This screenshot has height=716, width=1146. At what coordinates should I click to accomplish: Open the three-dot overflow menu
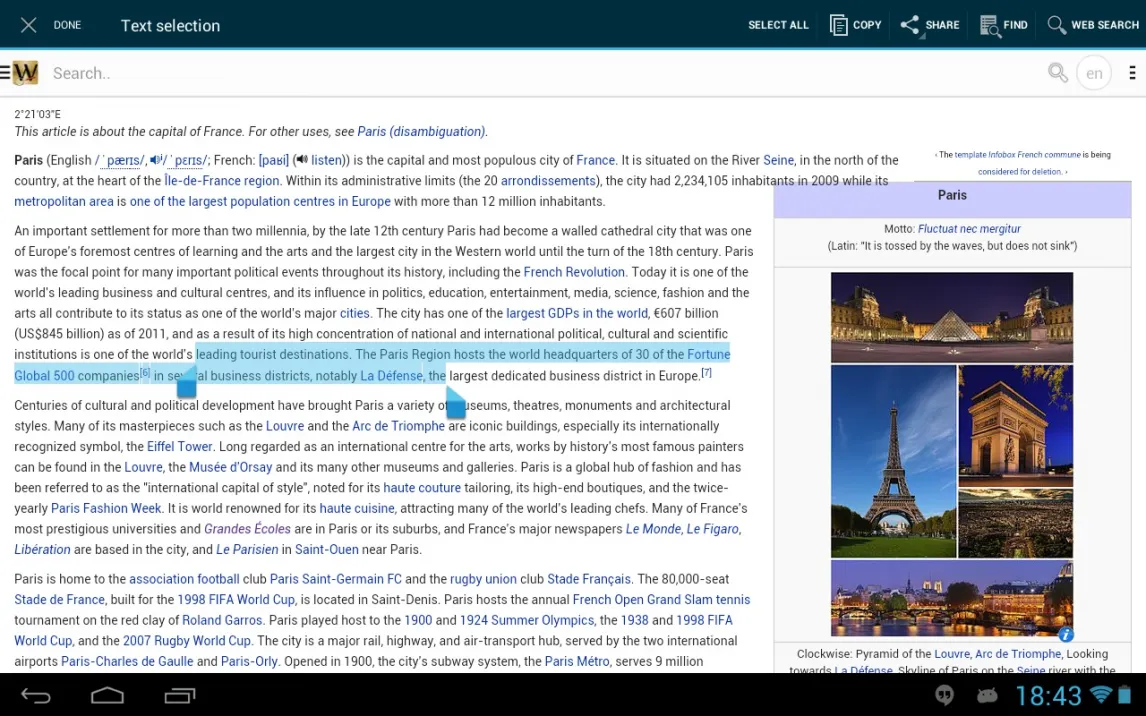[x=1132, y=72]
